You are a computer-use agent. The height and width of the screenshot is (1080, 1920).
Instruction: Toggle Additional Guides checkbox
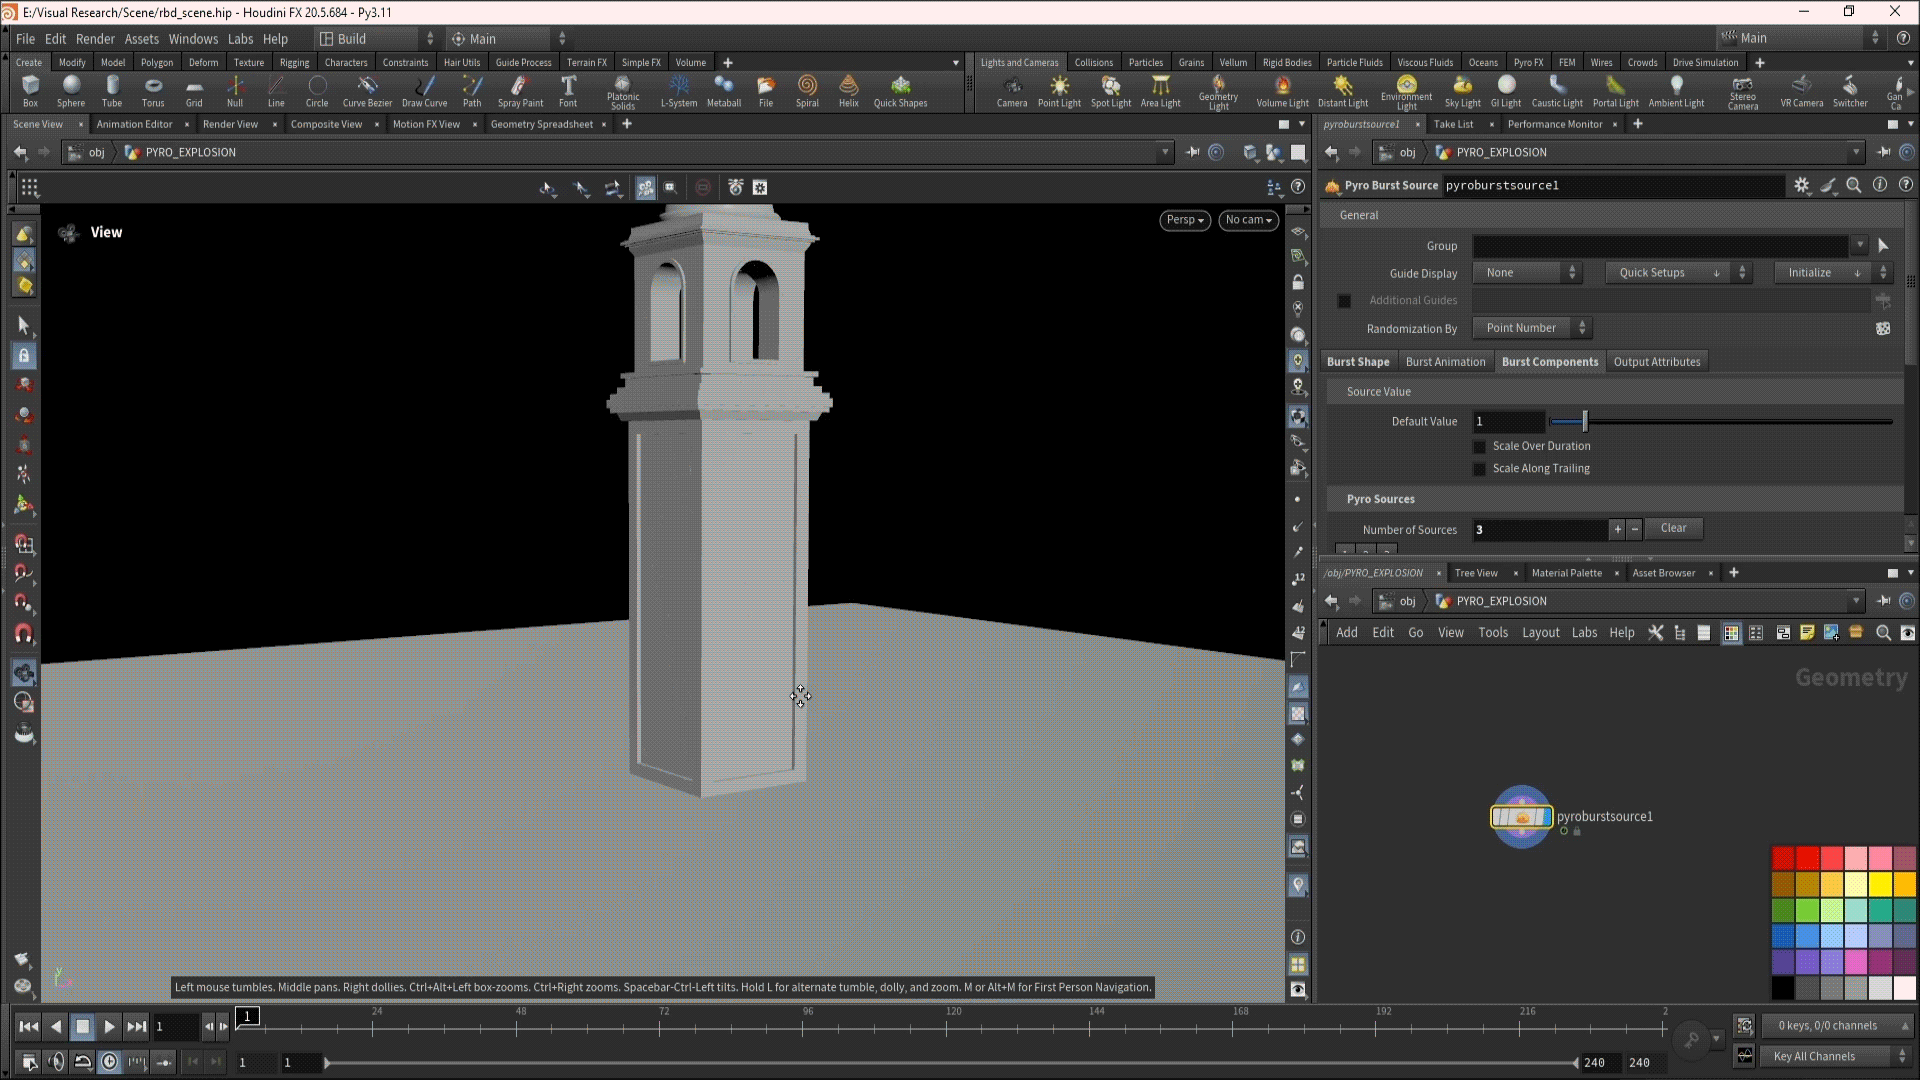click(1344, 301)
